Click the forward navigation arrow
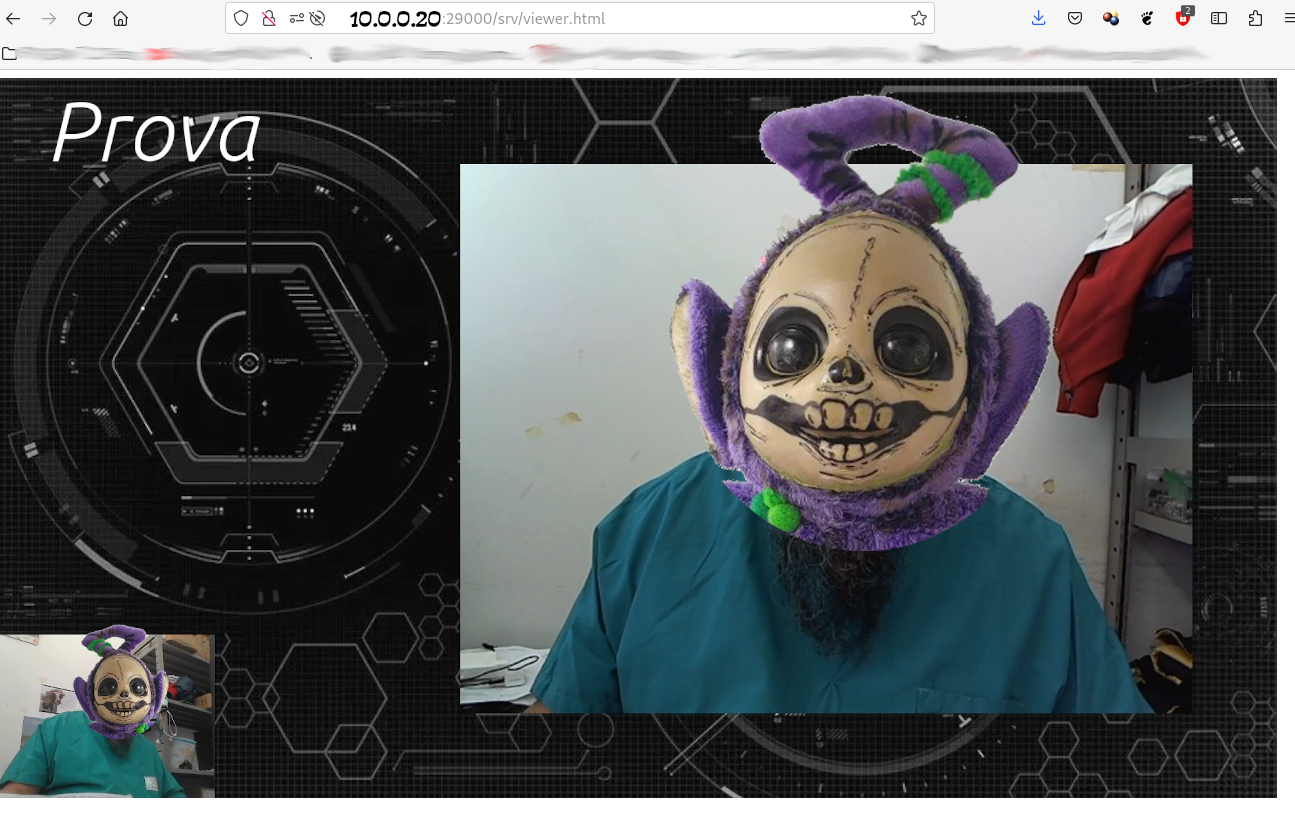The width and height of the screenshot is (1295, 836). 49,18
